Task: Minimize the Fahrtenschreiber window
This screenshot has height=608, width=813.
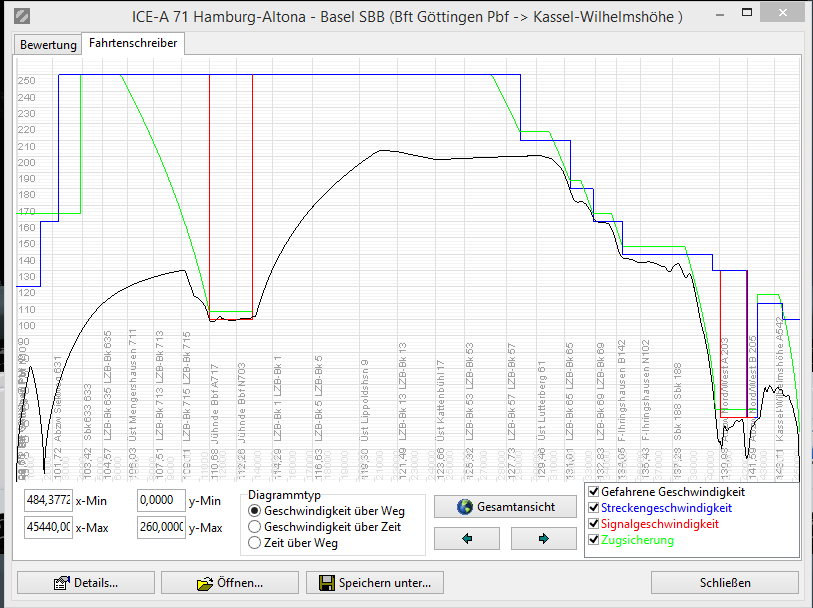Action: 720,16
